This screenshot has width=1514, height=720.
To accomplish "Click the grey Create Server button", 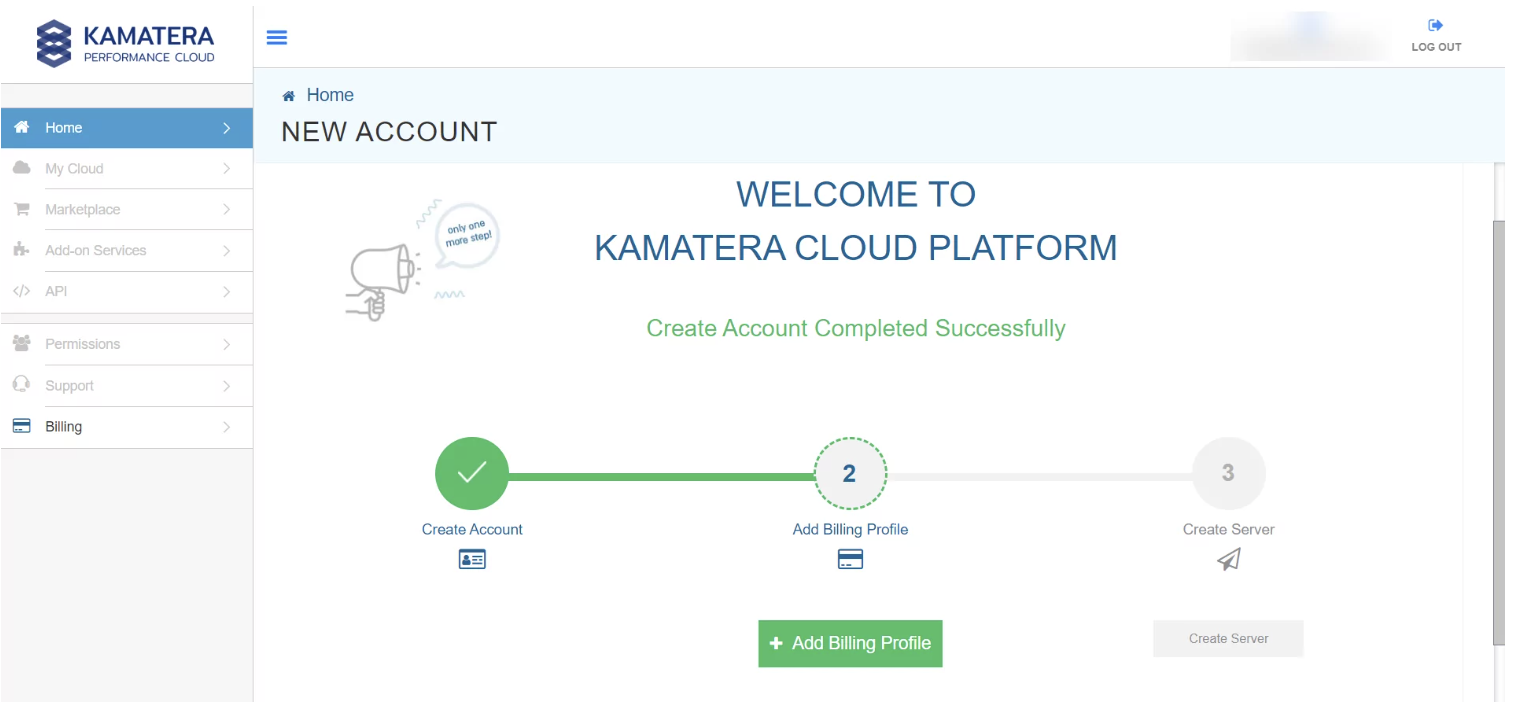I will click(x=1228, y=638).
